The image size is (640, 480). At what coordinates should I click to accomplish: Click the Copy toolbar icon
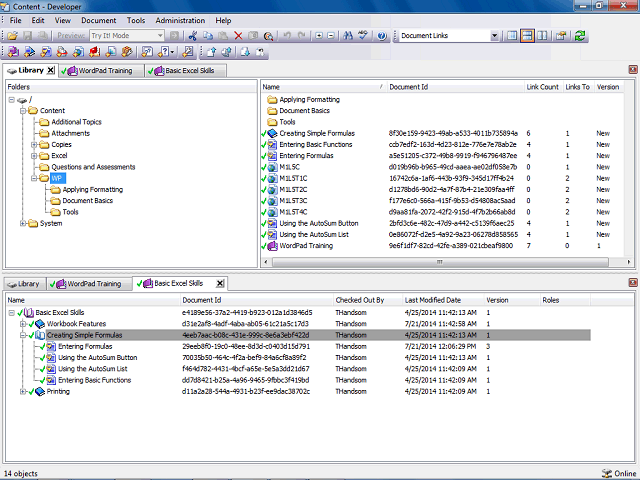point(208,36)
